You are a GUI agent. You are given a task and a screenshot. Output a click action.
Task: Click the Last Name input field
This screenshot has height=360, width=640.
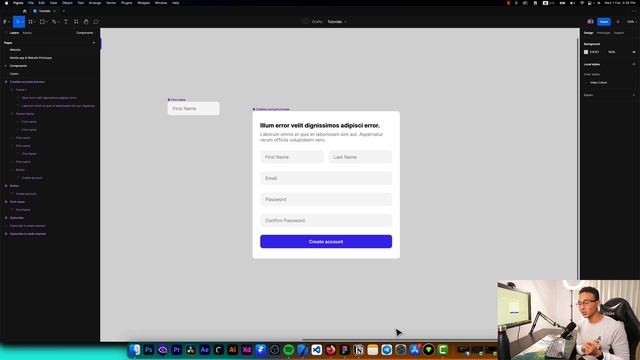tap(360, 157)
